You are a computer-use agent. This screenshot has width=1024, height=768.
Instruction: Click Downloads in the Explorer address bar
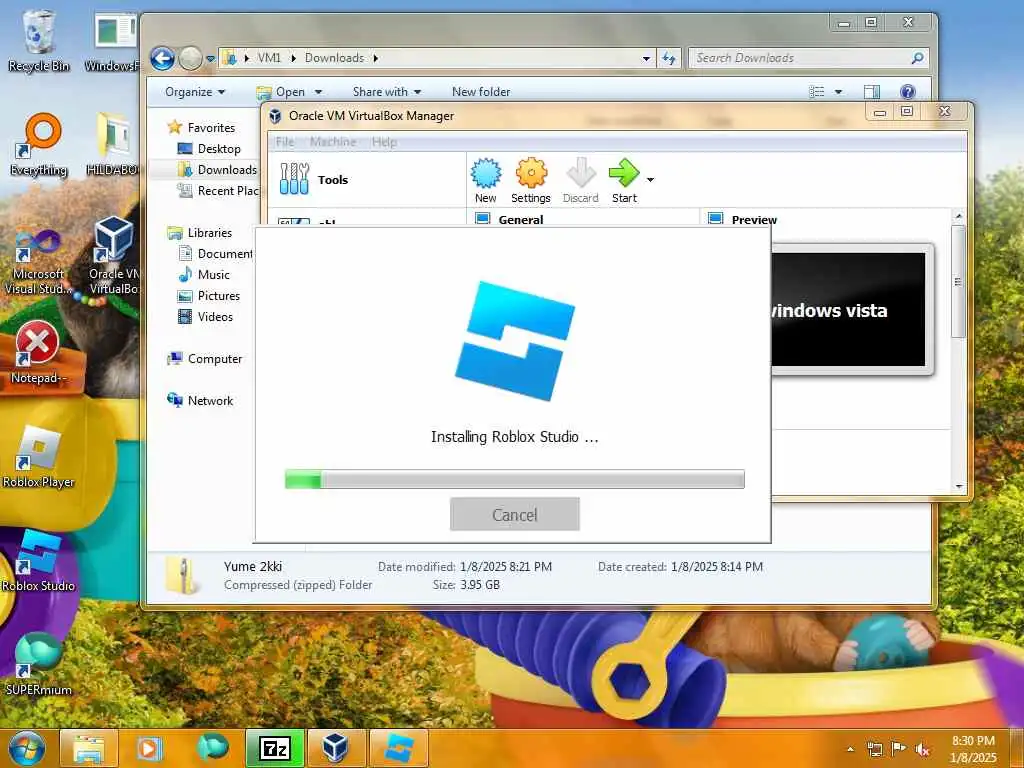click(334, 57)
